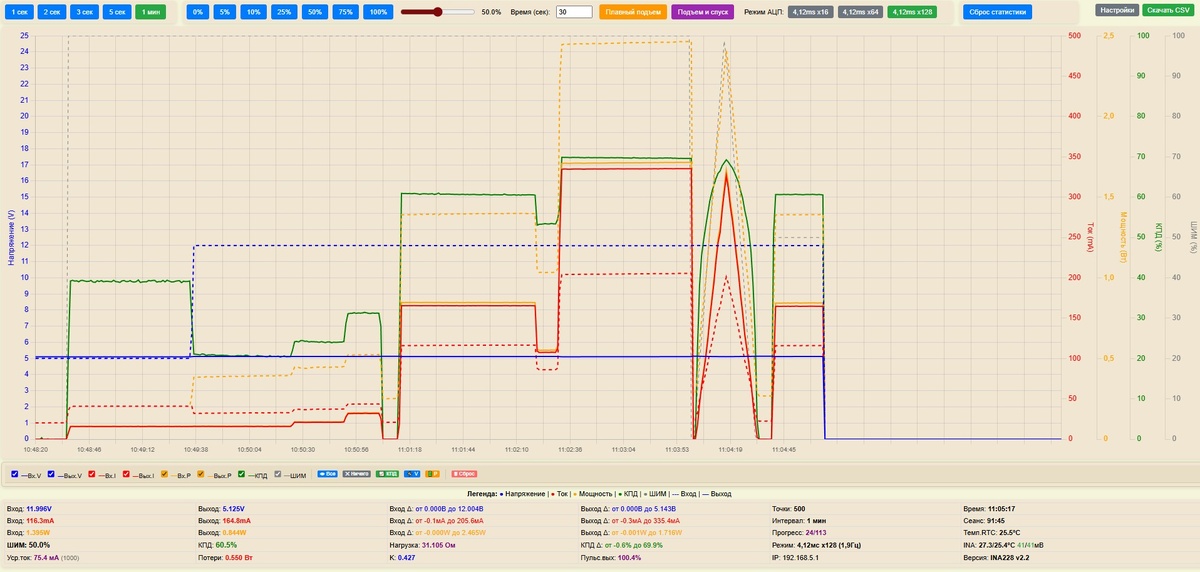Click IP address 192.168.5.1
Image resolution: width=1200 pixels, height=572 pixels.
pyautogui.click(x=802, y=557)
